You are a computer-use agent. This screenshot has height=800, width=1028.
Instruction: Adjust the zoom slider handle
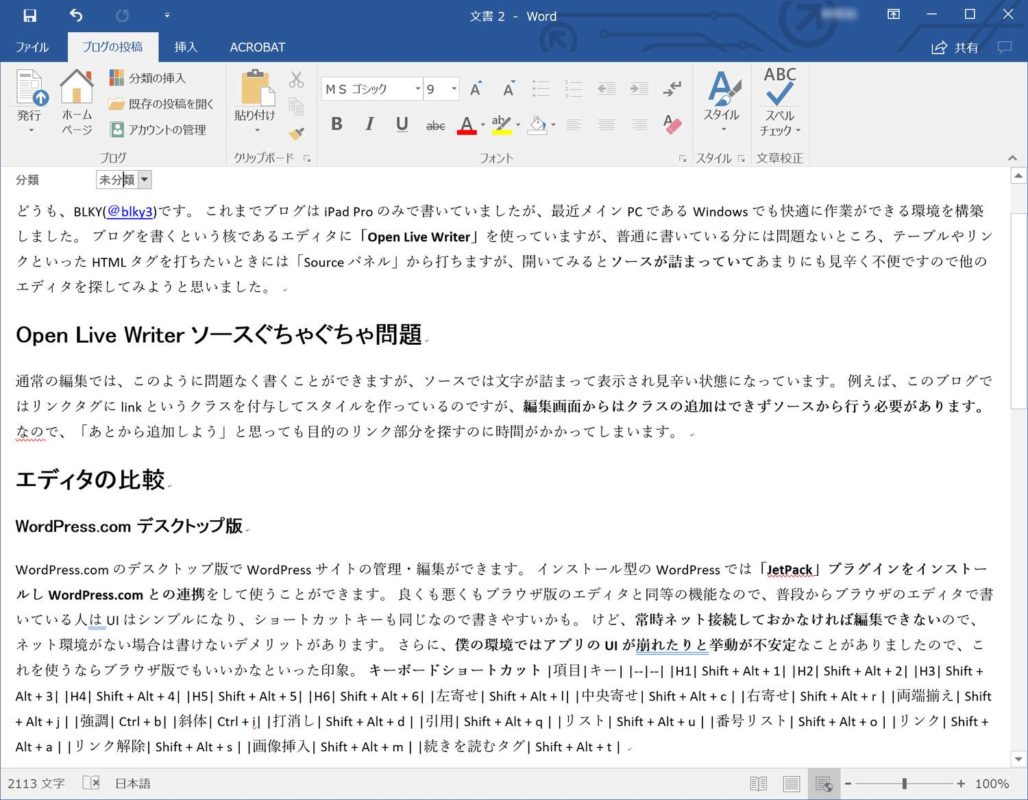(x=904, y=784)
